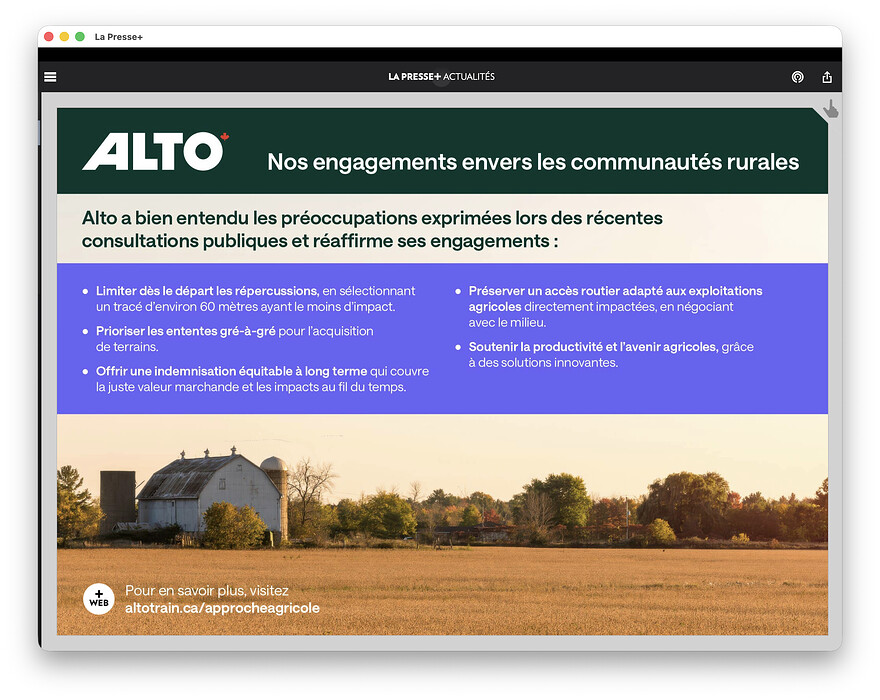Click 'La Presse+' window title text
This screenshot has width=880, height=700.
(x=118, y=36)
